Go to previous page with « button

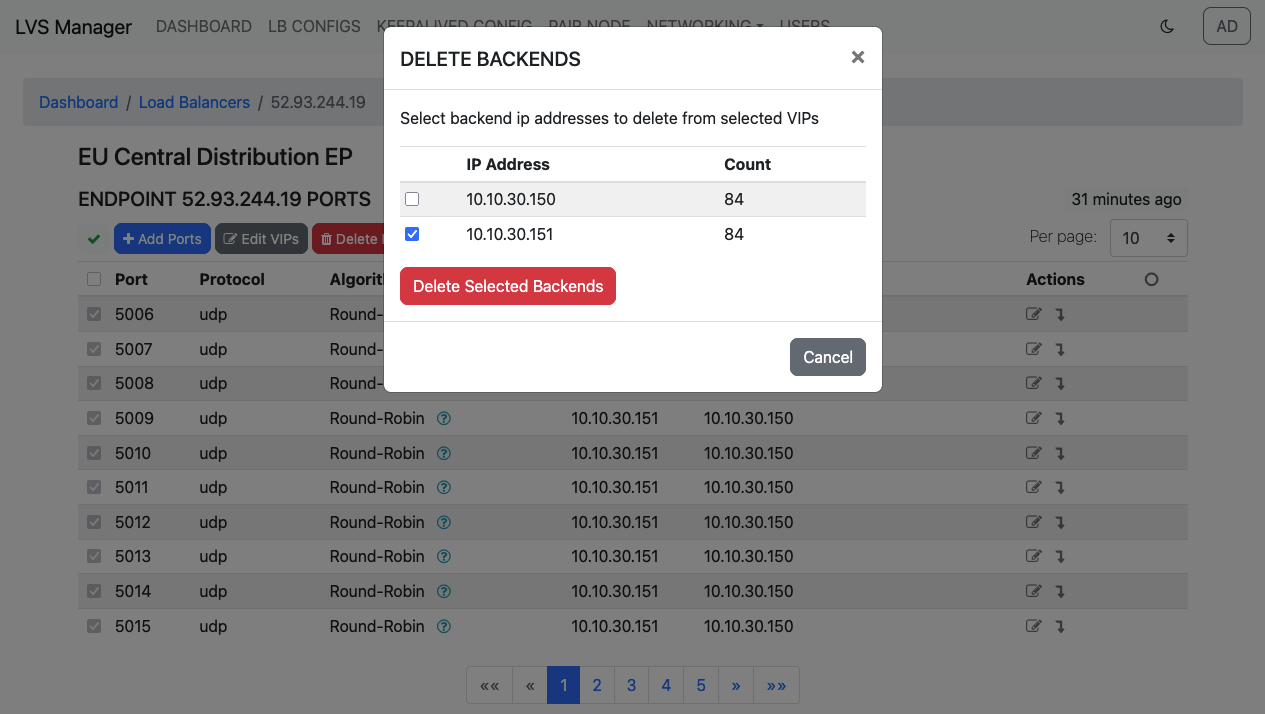[530, 685]
